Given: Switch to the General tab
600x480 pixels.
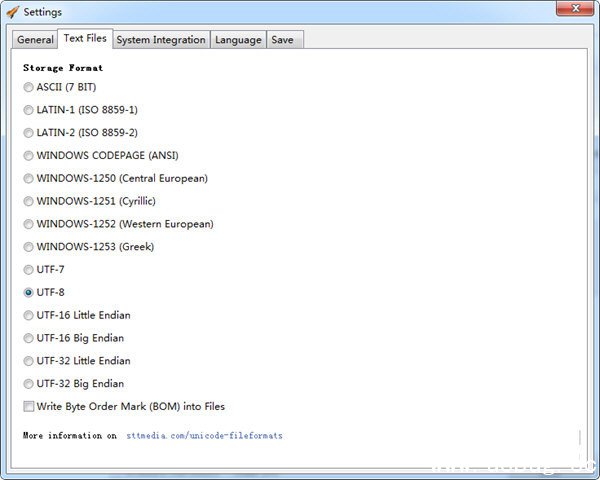Looking at the screenshot, I should tap(35, 40).
